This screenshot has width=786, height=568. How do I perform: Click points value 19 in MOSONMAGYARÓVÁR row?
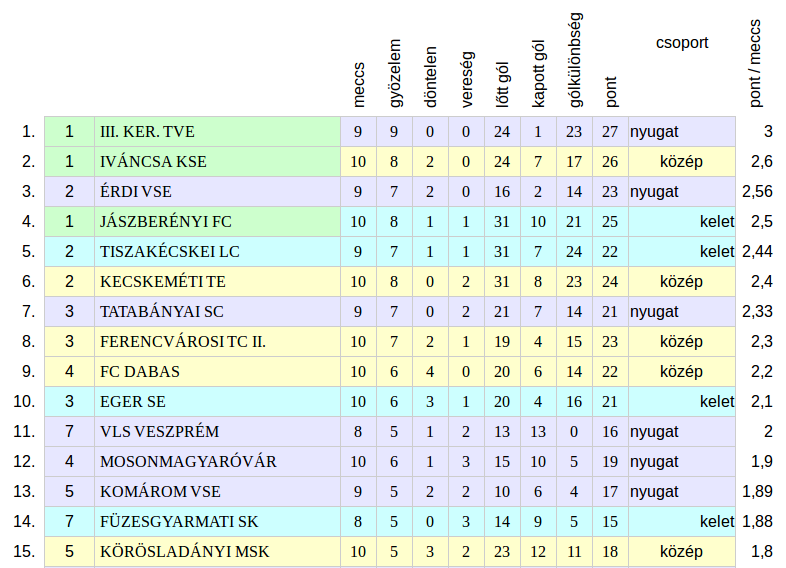[x=610, y=461]
